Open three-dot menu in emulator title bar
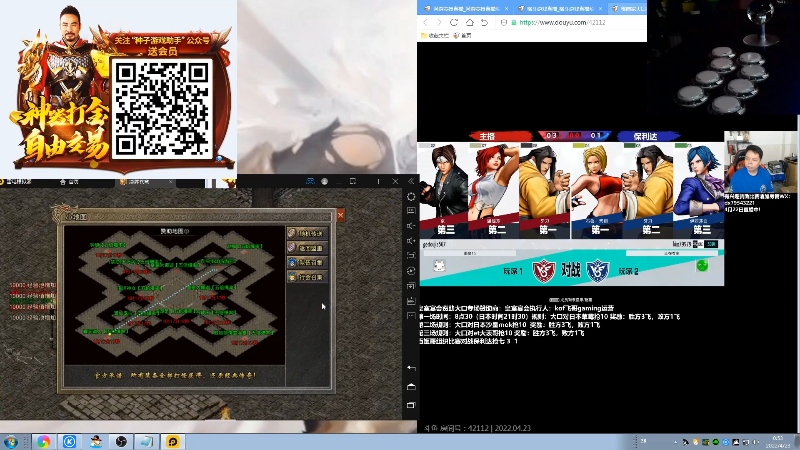Viewport: 800px width, 450px height. click(378, 181)
